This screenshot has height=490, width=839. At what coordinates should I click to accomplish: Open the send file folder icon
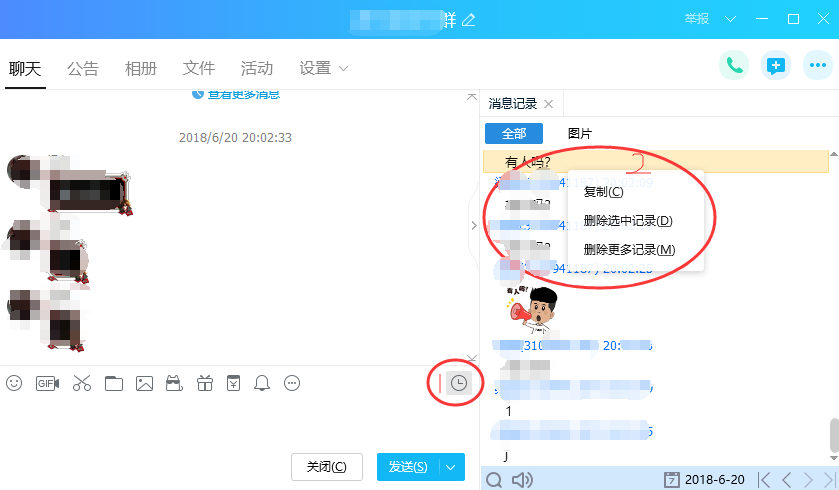(x=113, y=383)
